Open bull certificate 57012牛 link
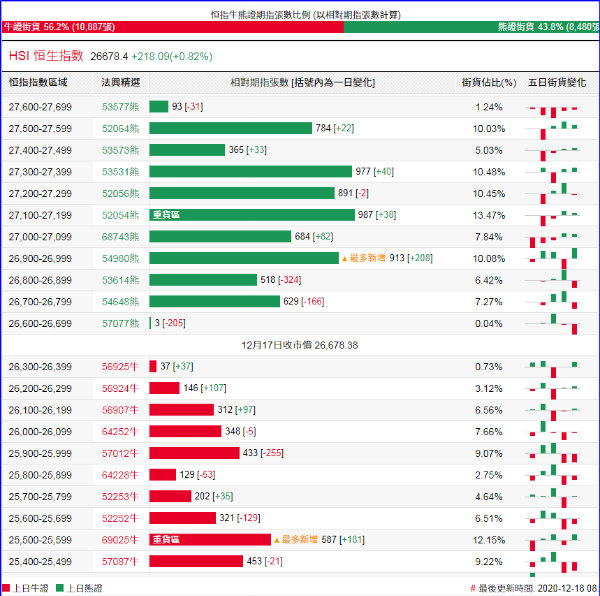Viewport: 600px width, 596px height. click(x=119, y=453)
